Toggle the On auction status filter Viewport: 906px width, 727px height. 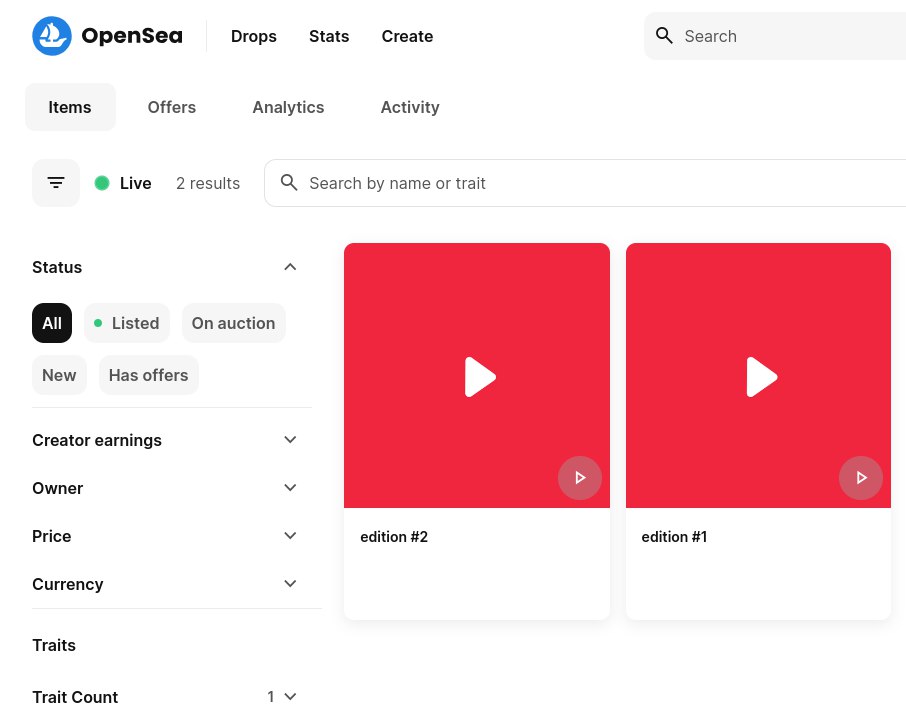(x=233, y=323)
